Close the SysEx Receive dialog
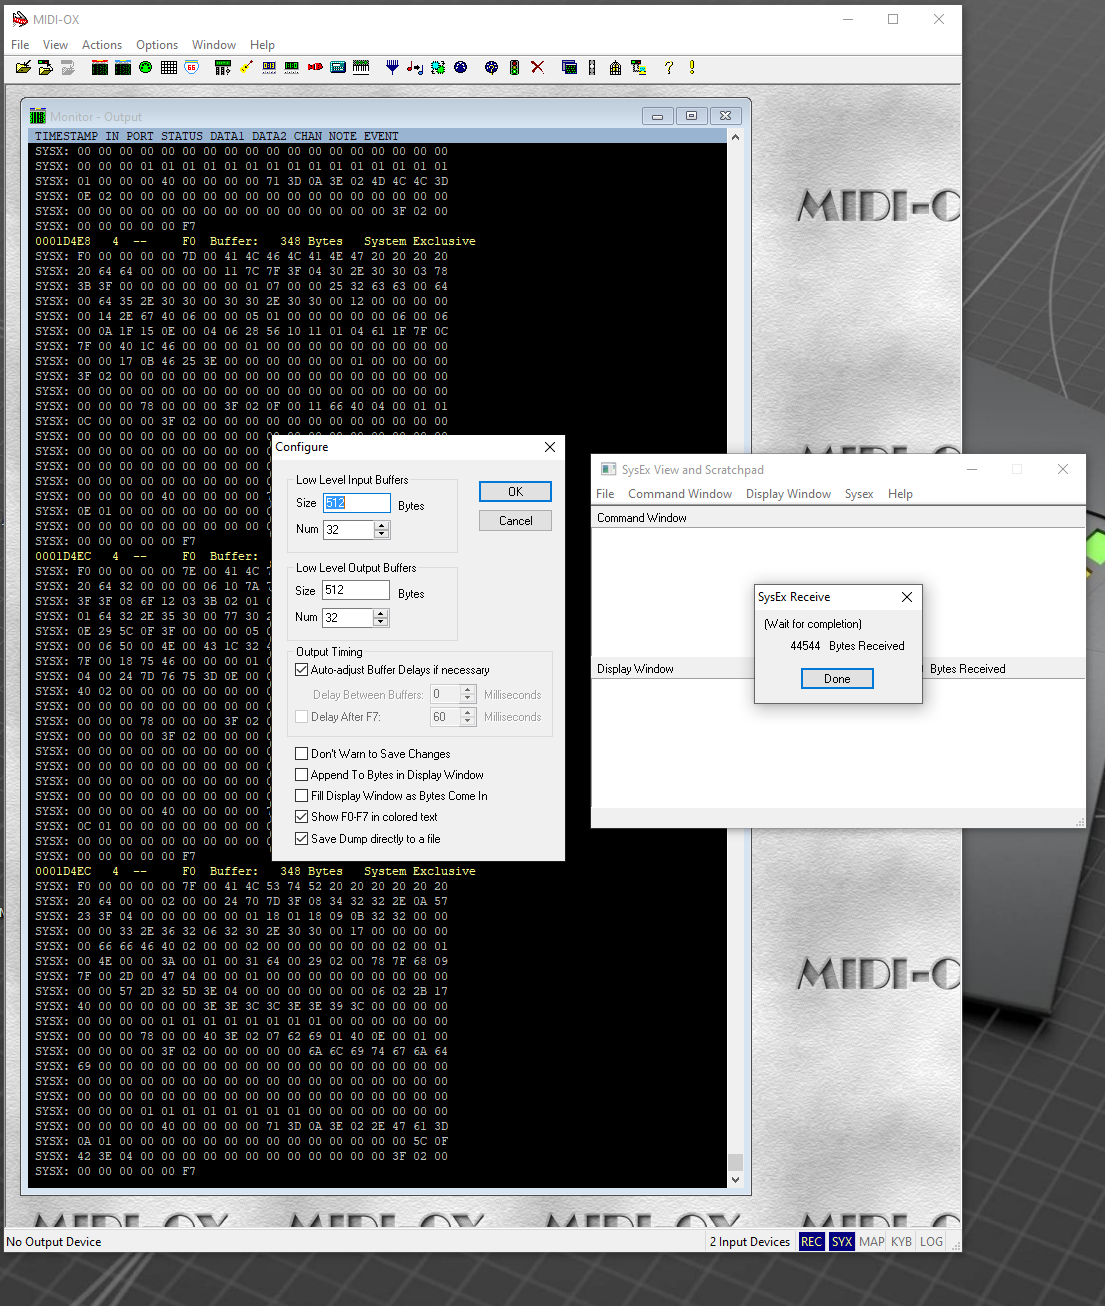 906,597
